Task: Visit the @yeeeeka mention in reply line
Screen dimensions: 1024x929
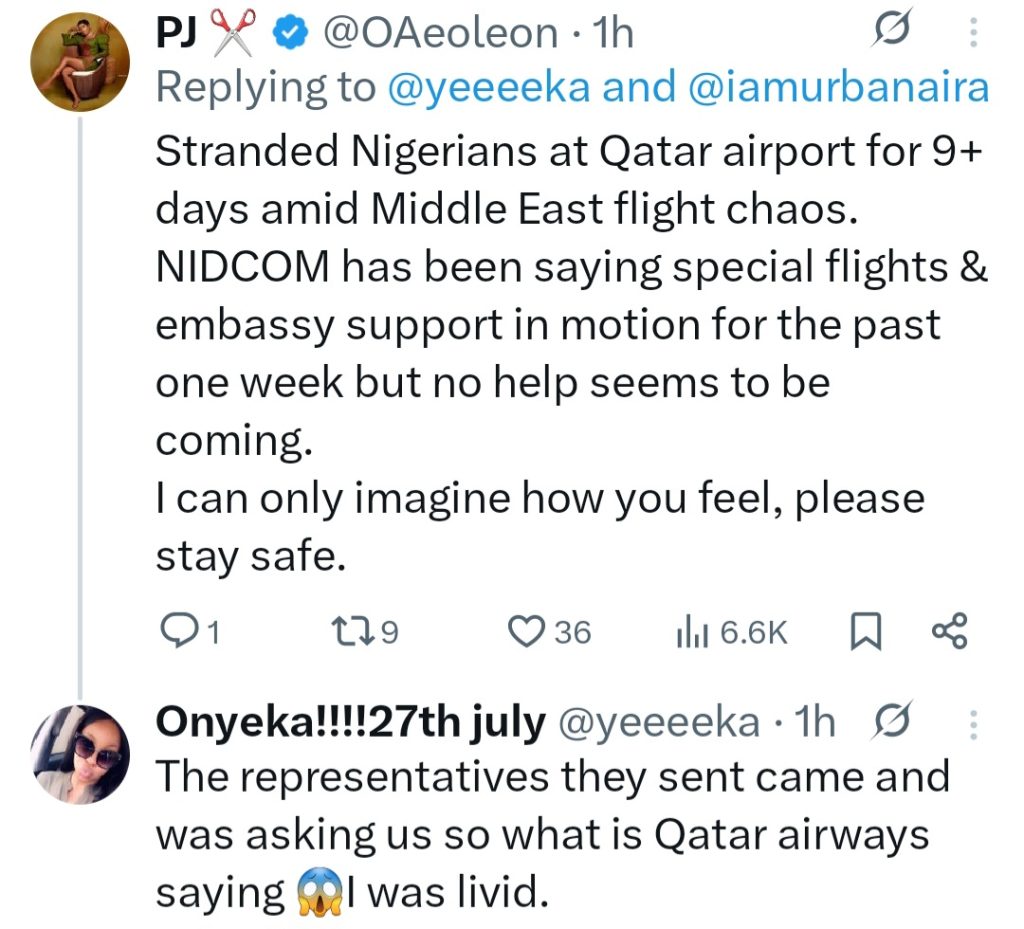Action: click(x=491, y=88)
